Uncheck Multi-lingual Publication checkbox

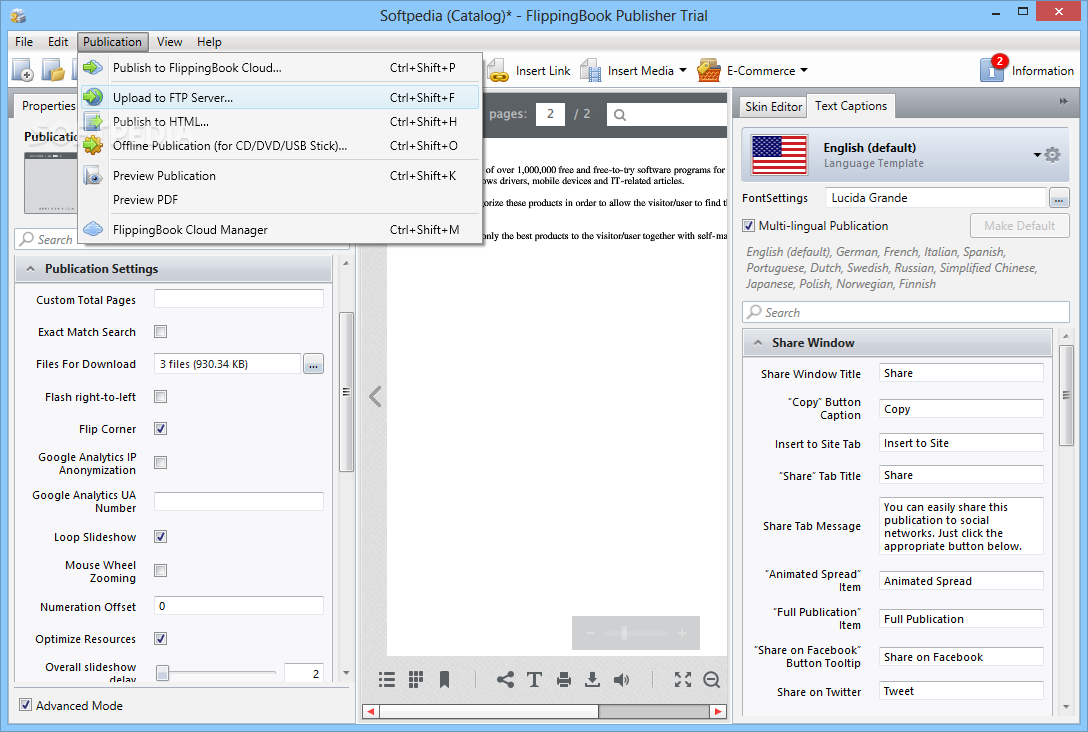[749, 225]
